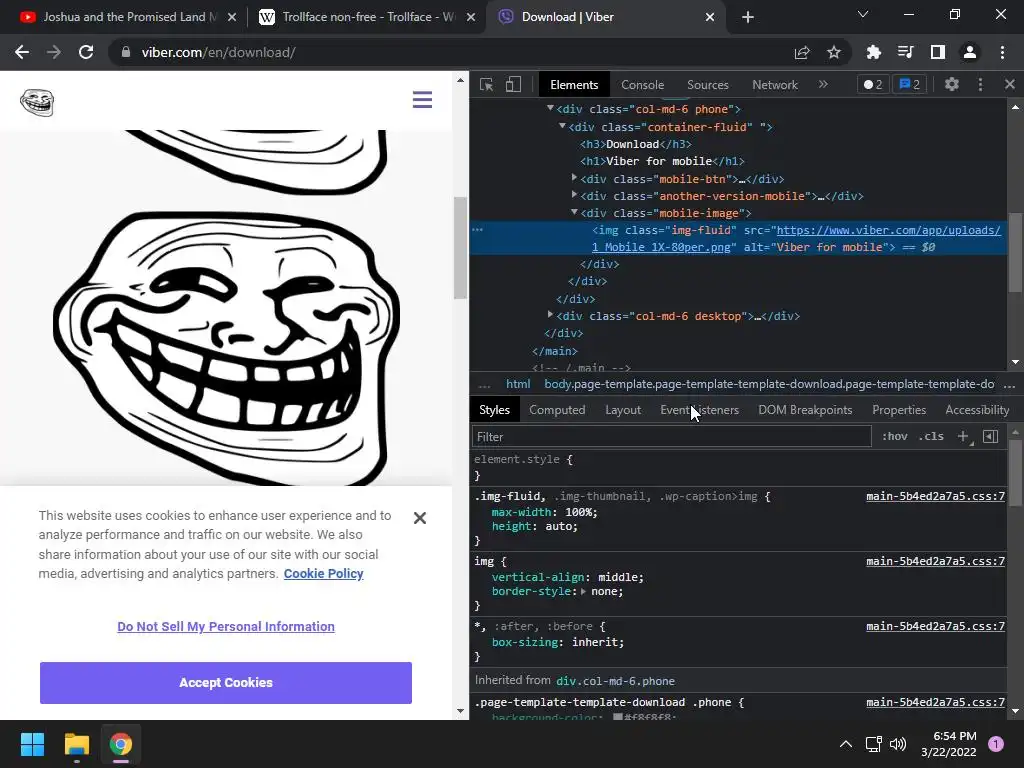This screenshot has width=1024, height=768.
Task: Click the address bar URL
Action: [x=218, y=52]
